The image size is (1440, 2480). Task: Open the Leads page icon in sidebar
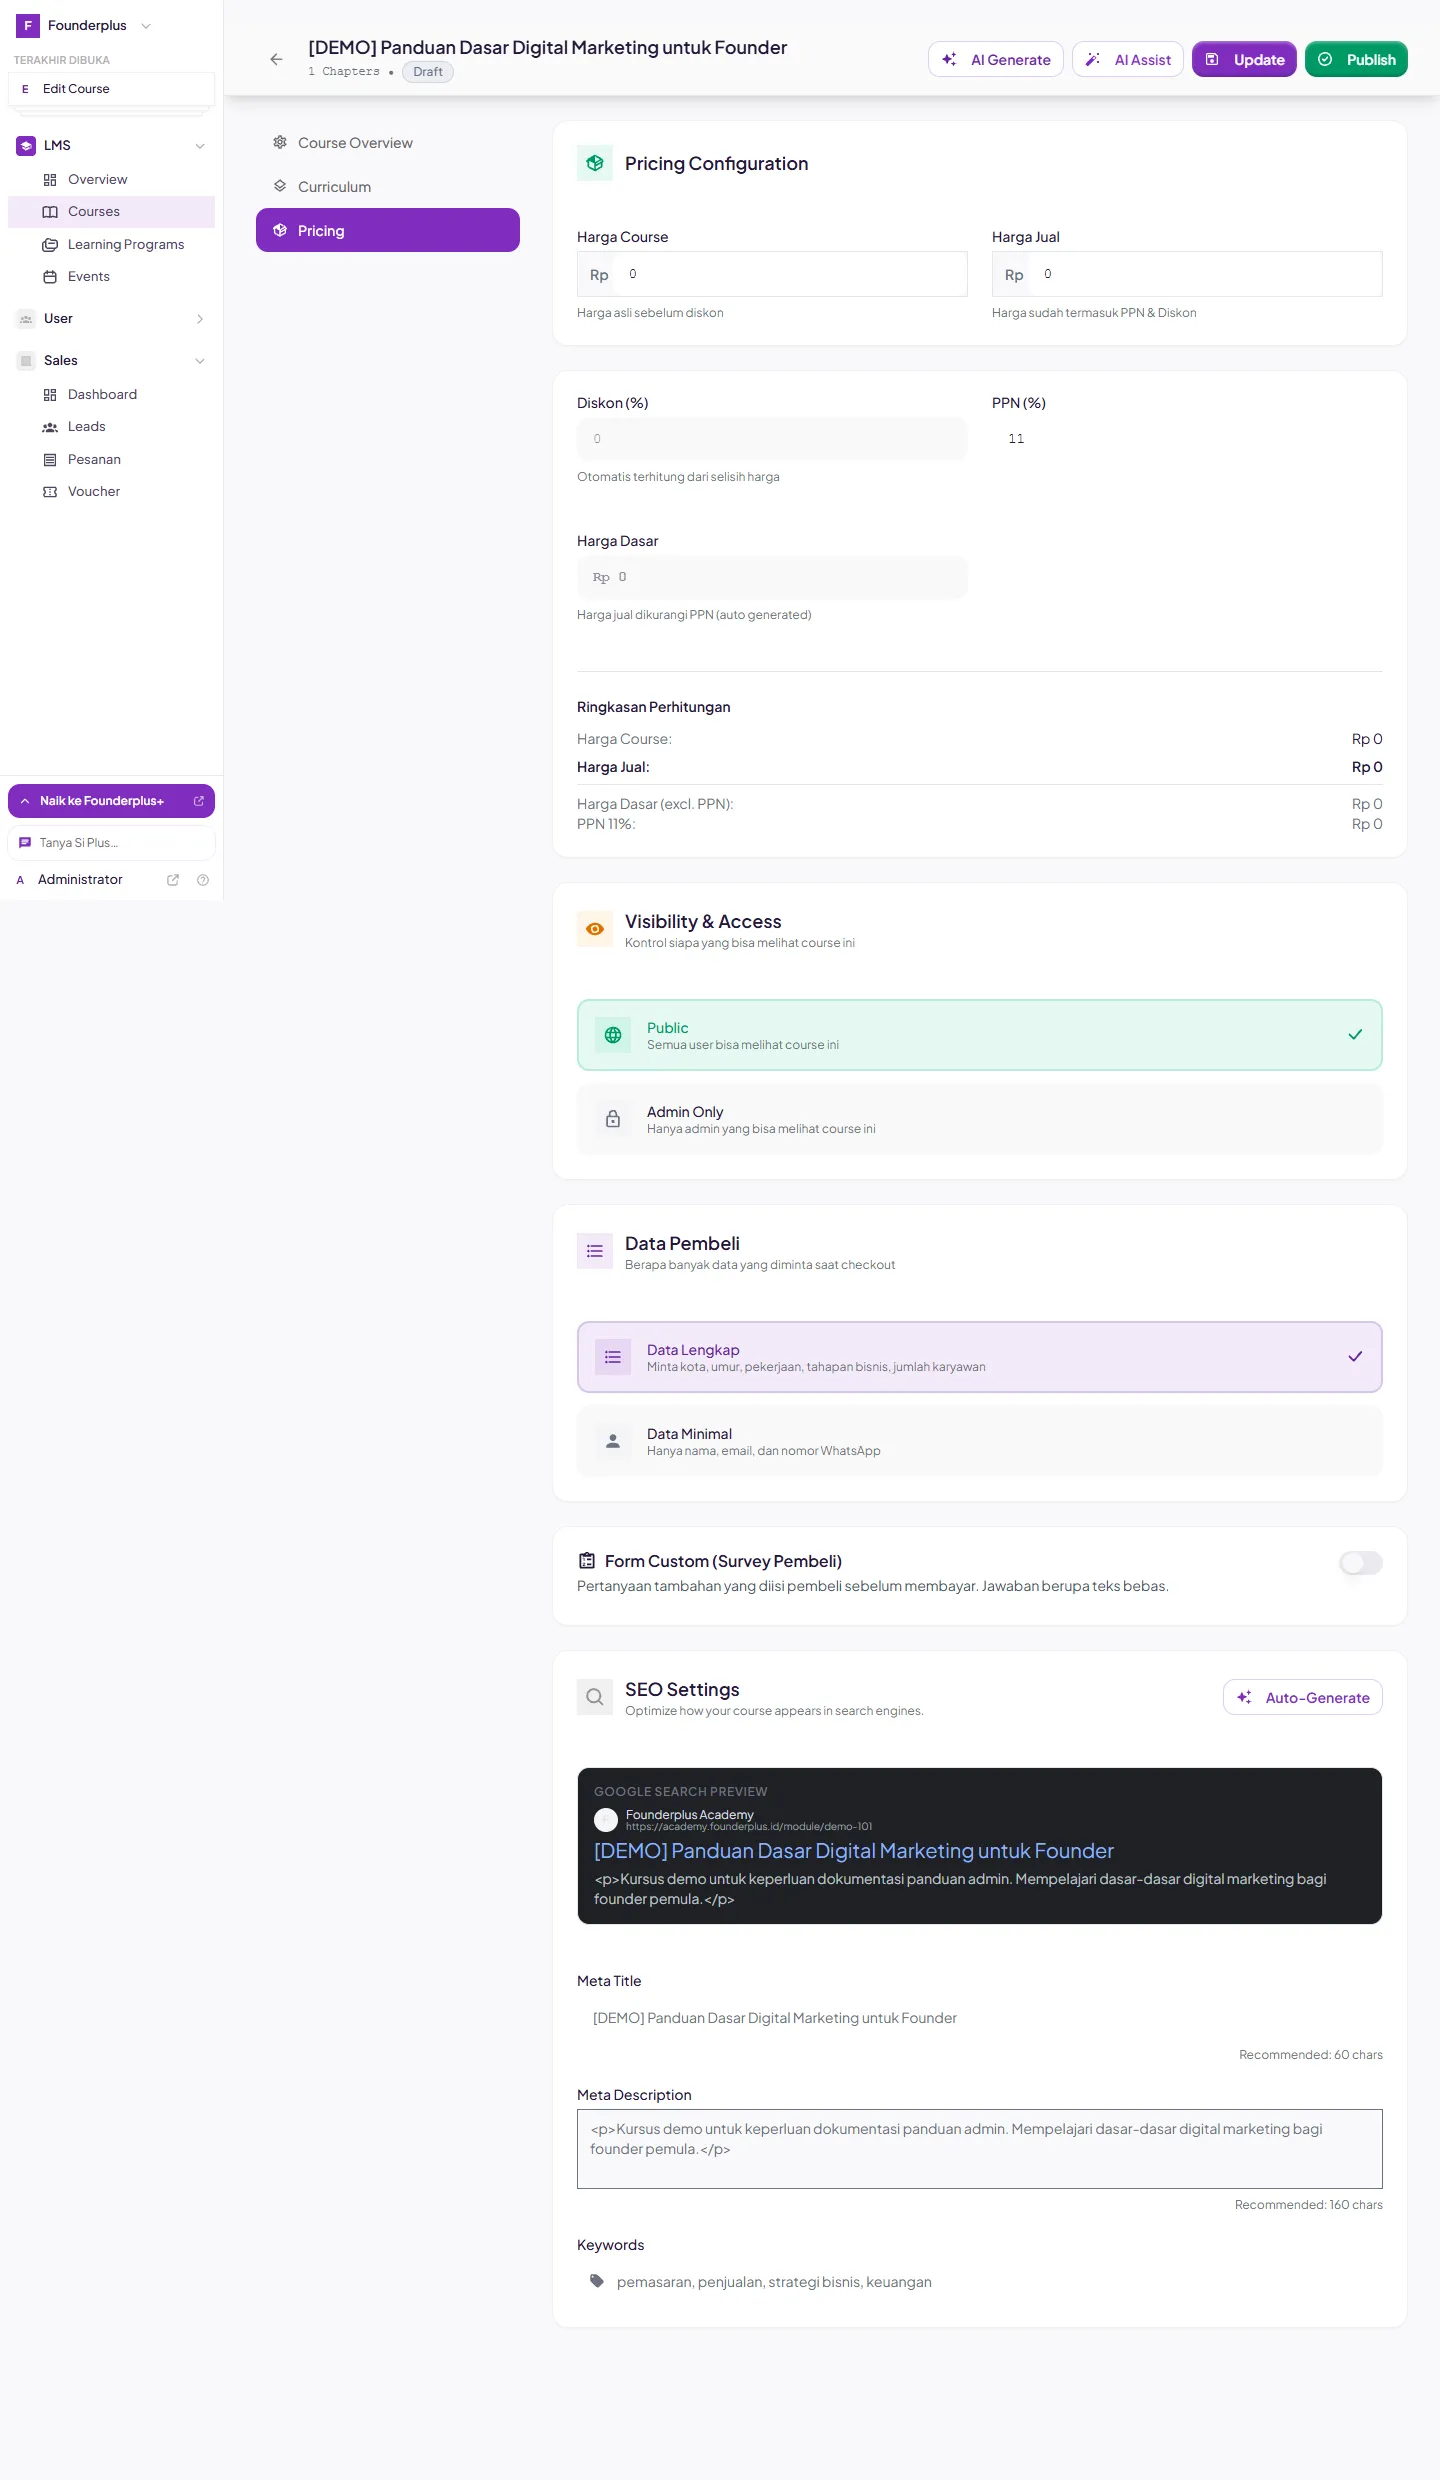(x=50, y=427)
